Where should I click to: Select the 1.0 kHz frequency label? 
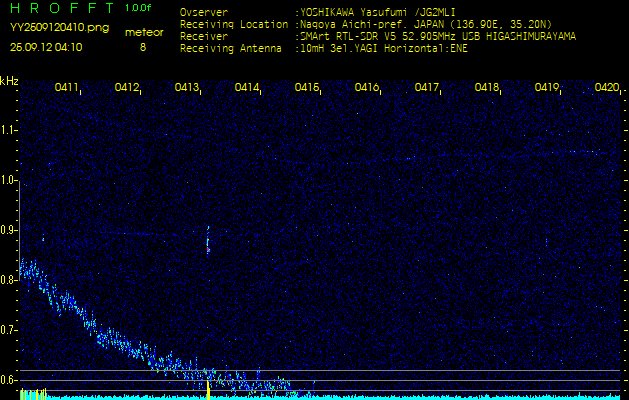coord(9,180)
